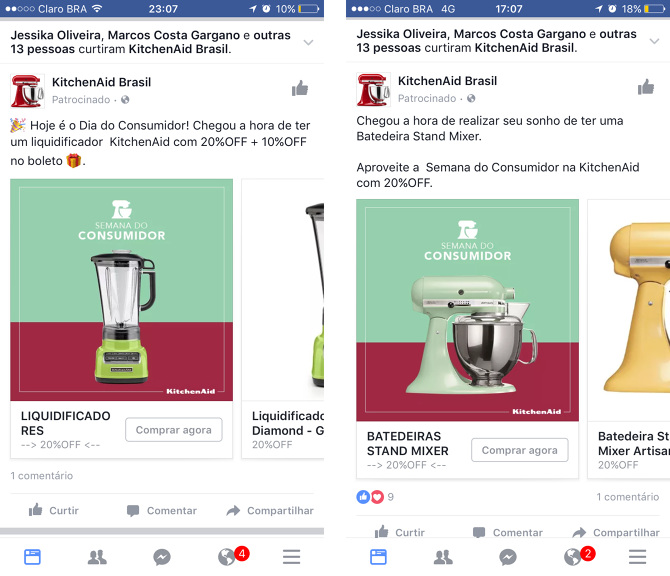The image size is (670, 576).
Task: Toggle Curtir on the left post
Action: pyautogui.click(x=53, y=510)
